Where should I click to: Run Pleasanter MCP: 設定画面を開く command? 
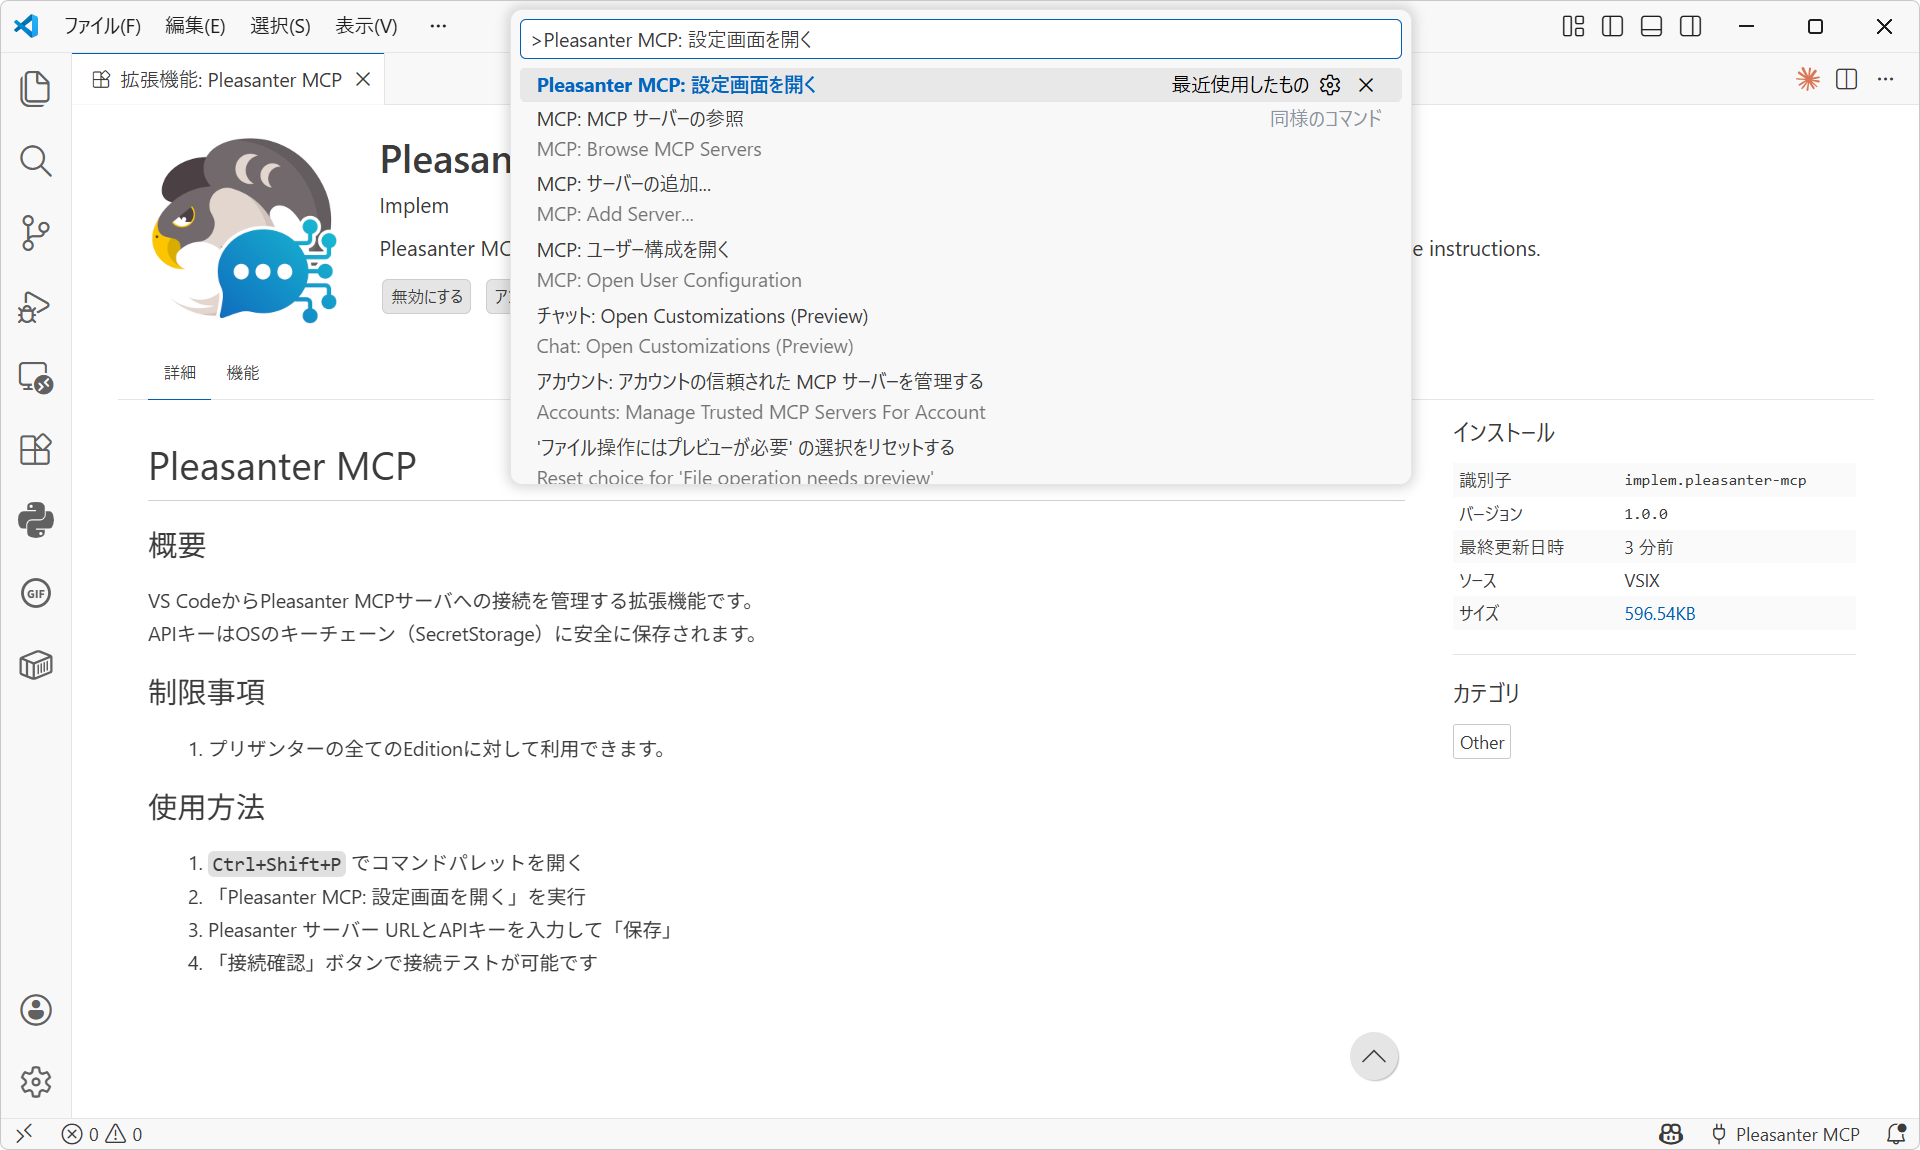coord(960,85)
